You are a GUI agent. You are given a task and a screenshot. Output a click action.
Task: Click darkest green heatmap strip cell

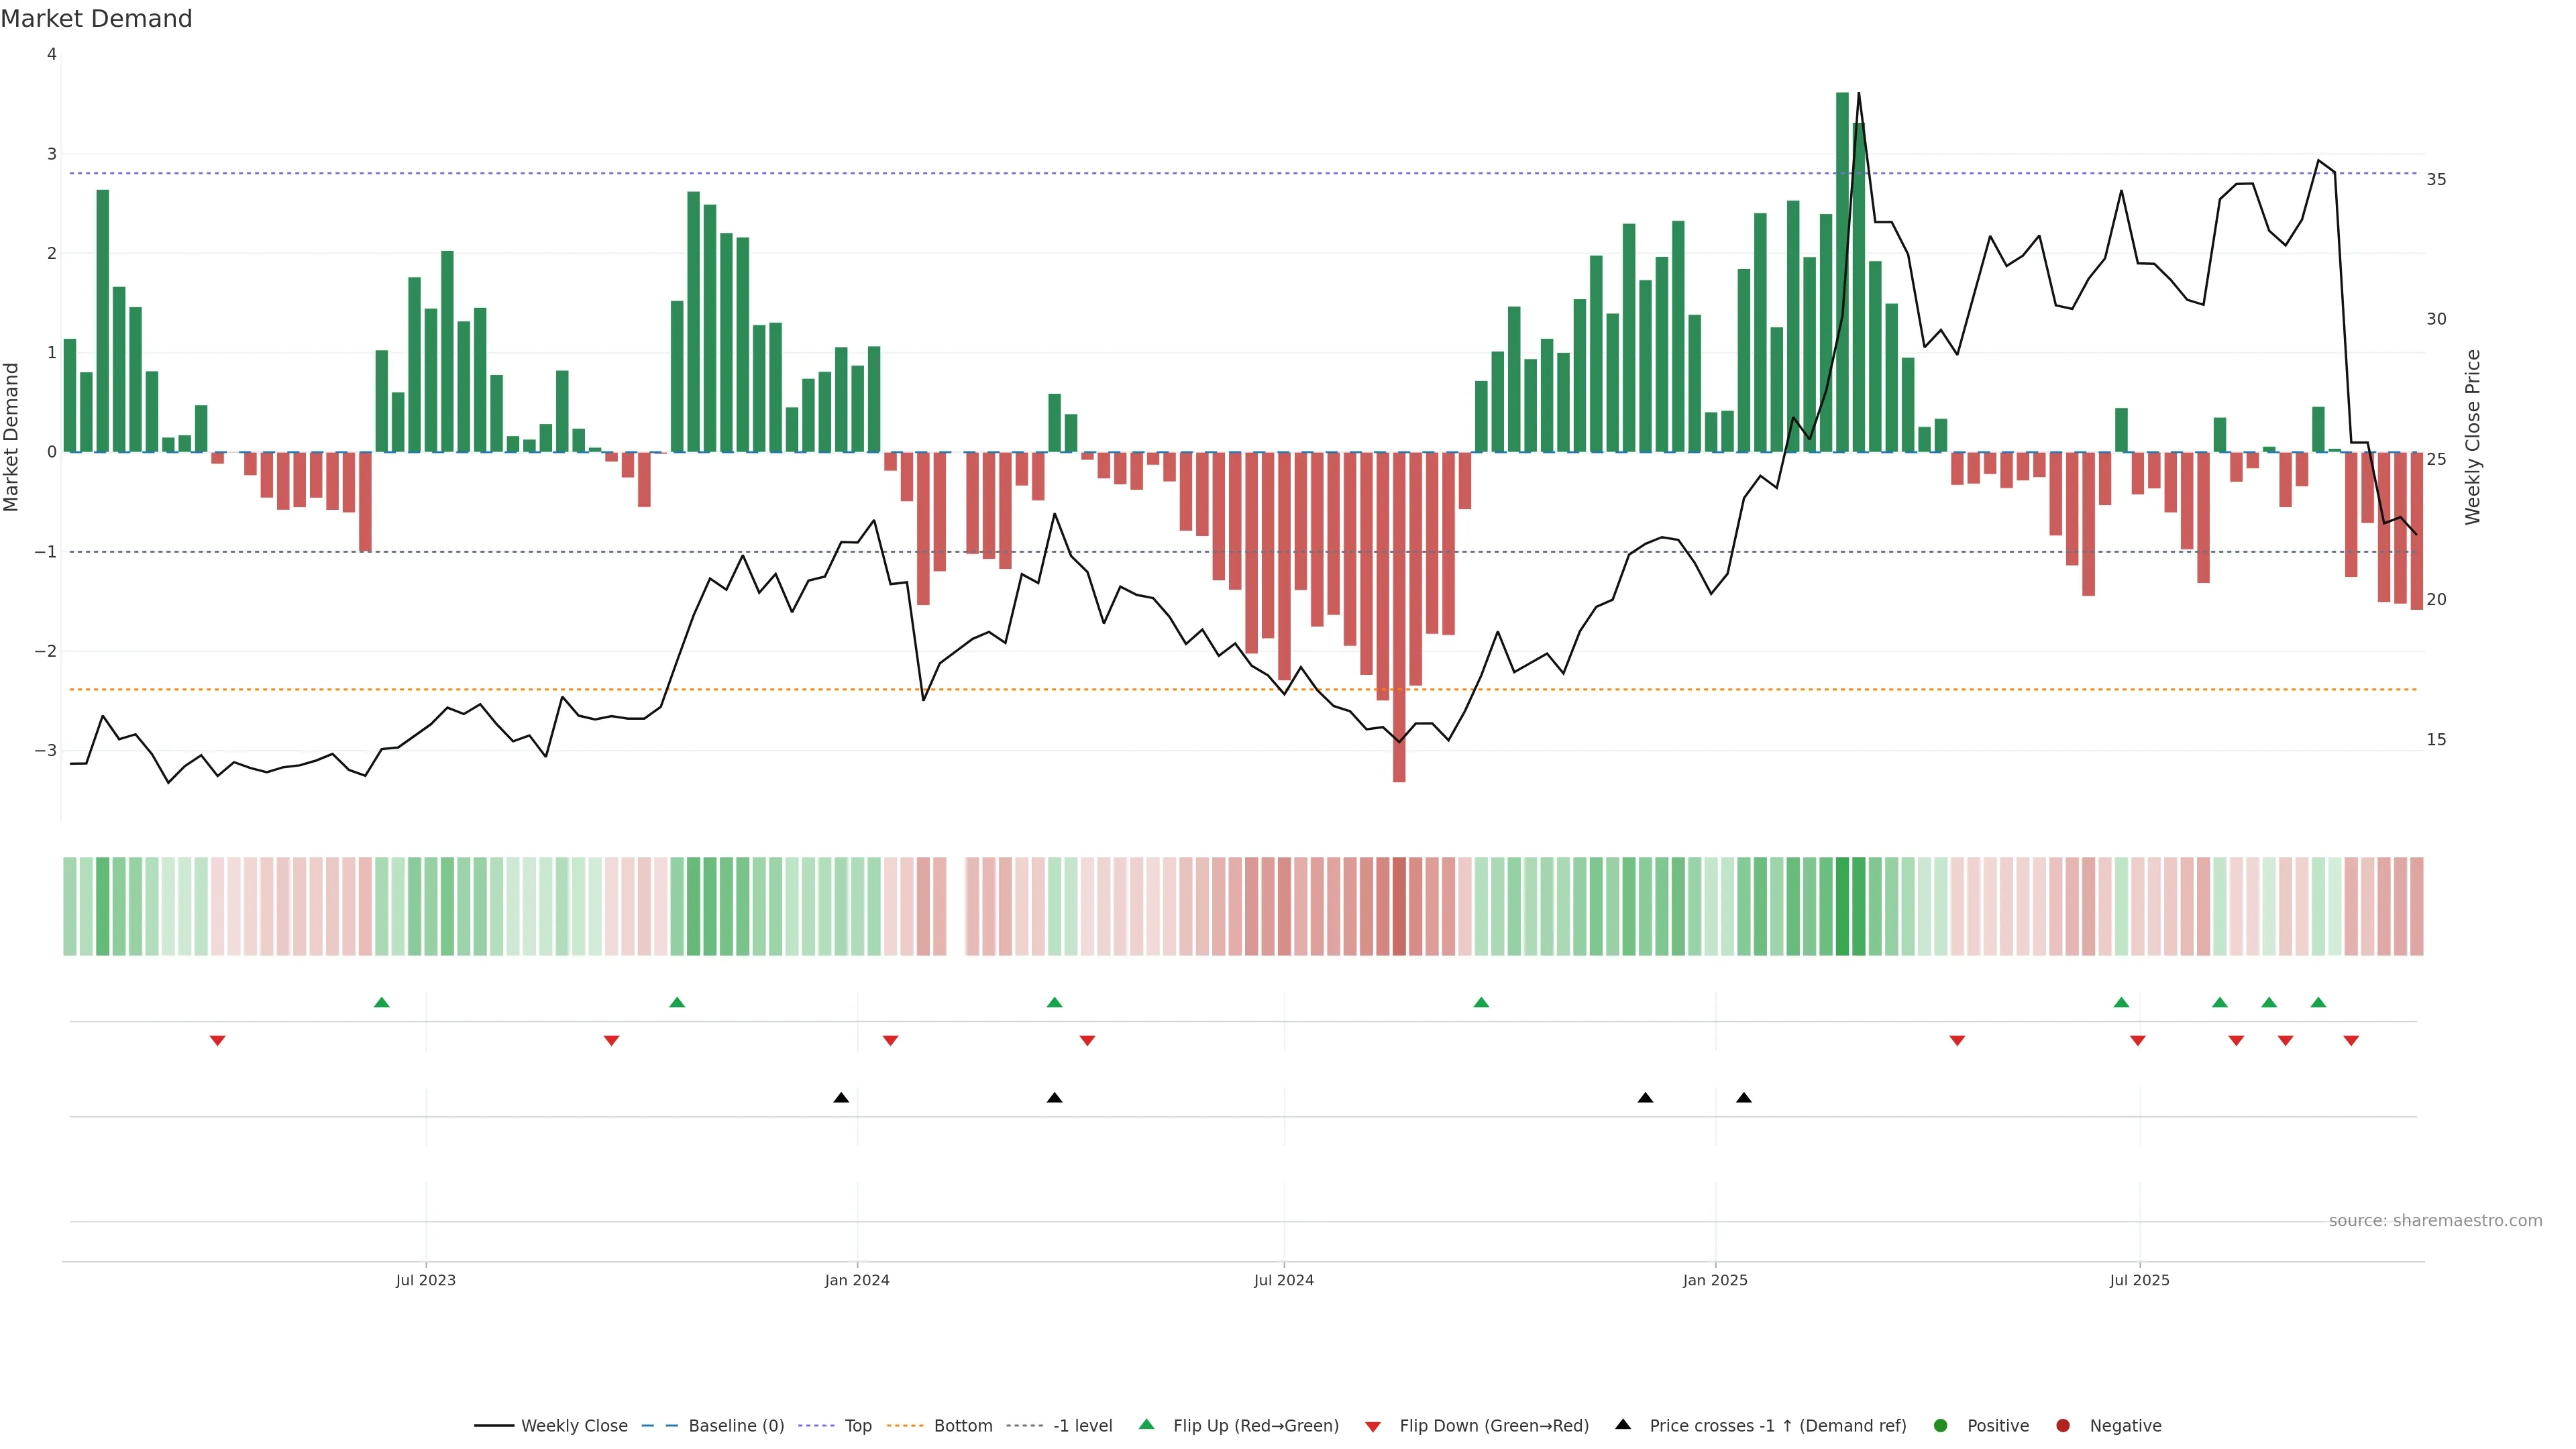point(1842,906)
